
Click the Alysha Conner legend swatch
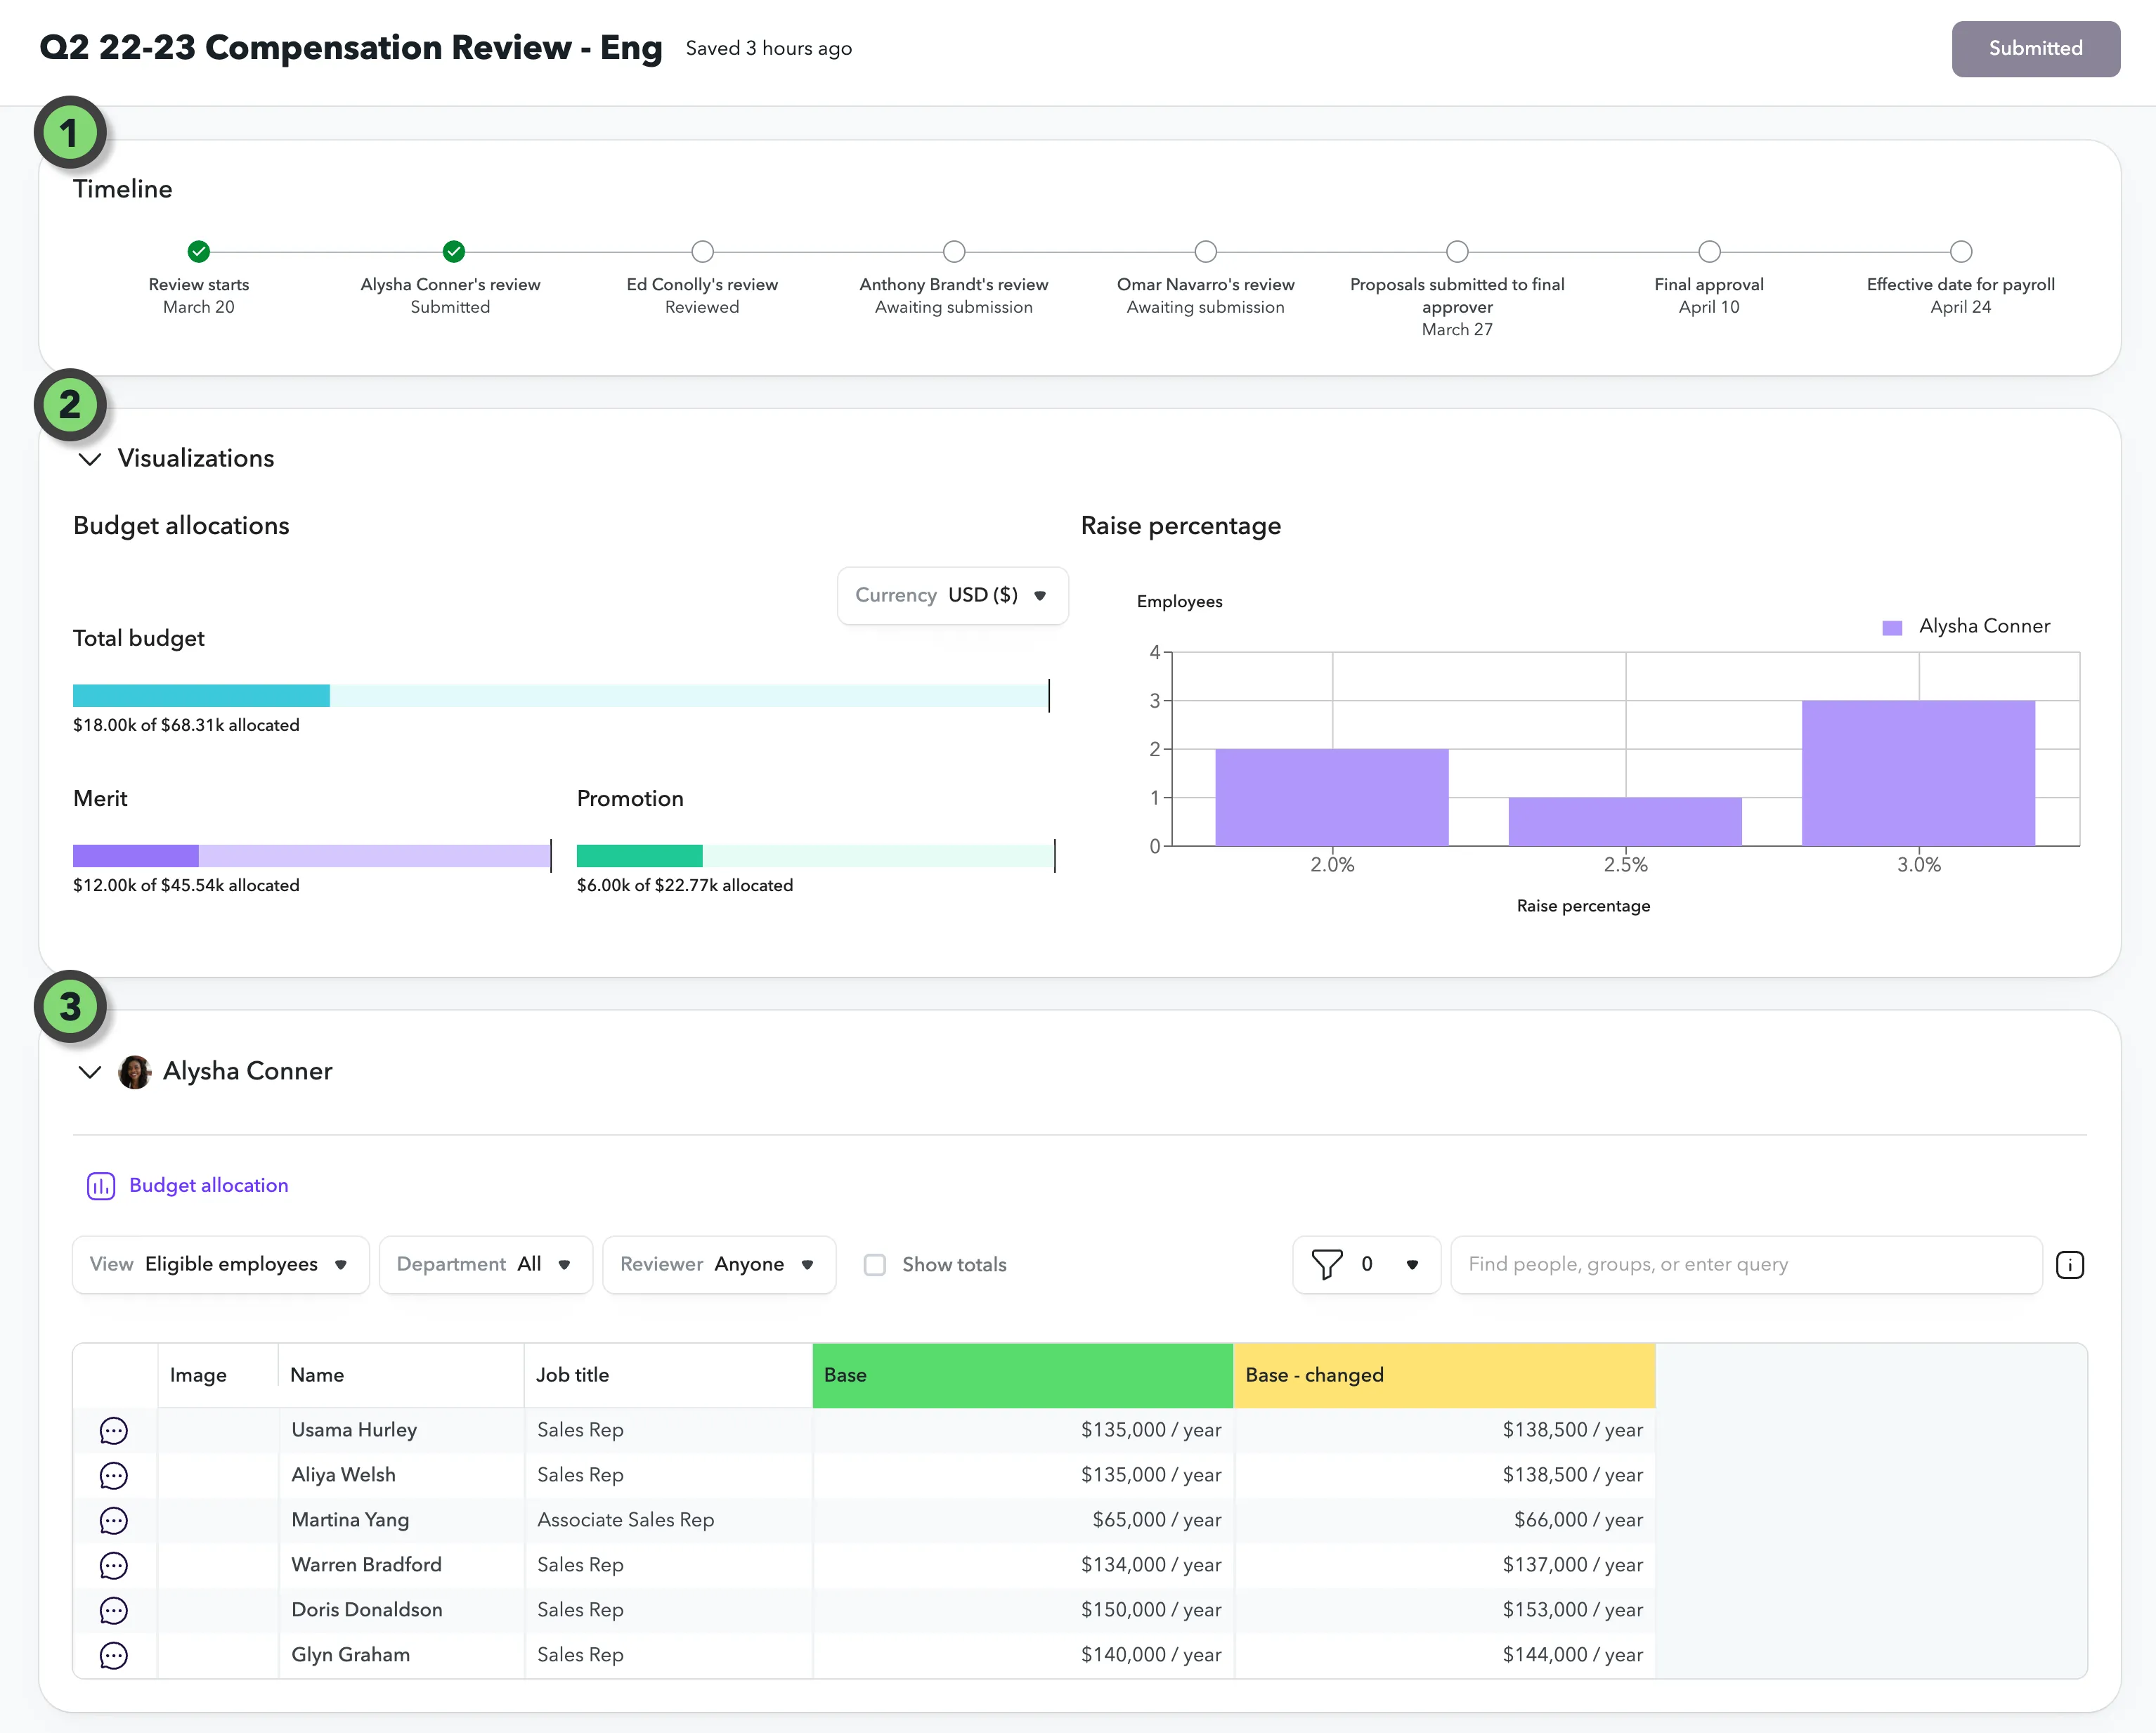point(1892,628)
